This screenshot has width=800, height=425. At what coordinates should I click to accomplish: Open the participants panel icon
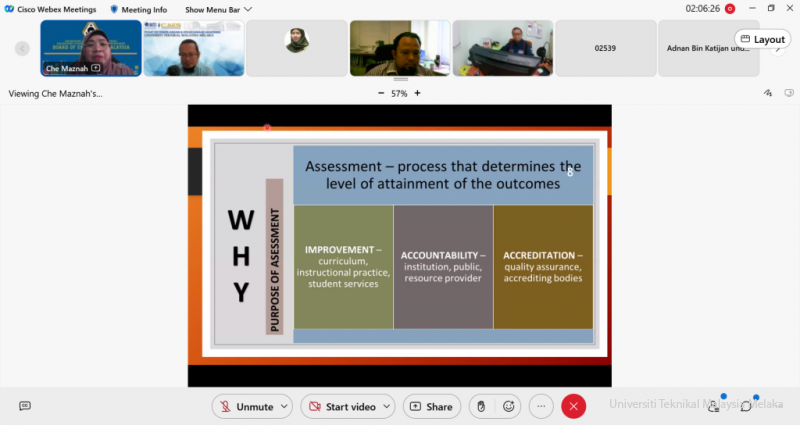pos(713,406)
